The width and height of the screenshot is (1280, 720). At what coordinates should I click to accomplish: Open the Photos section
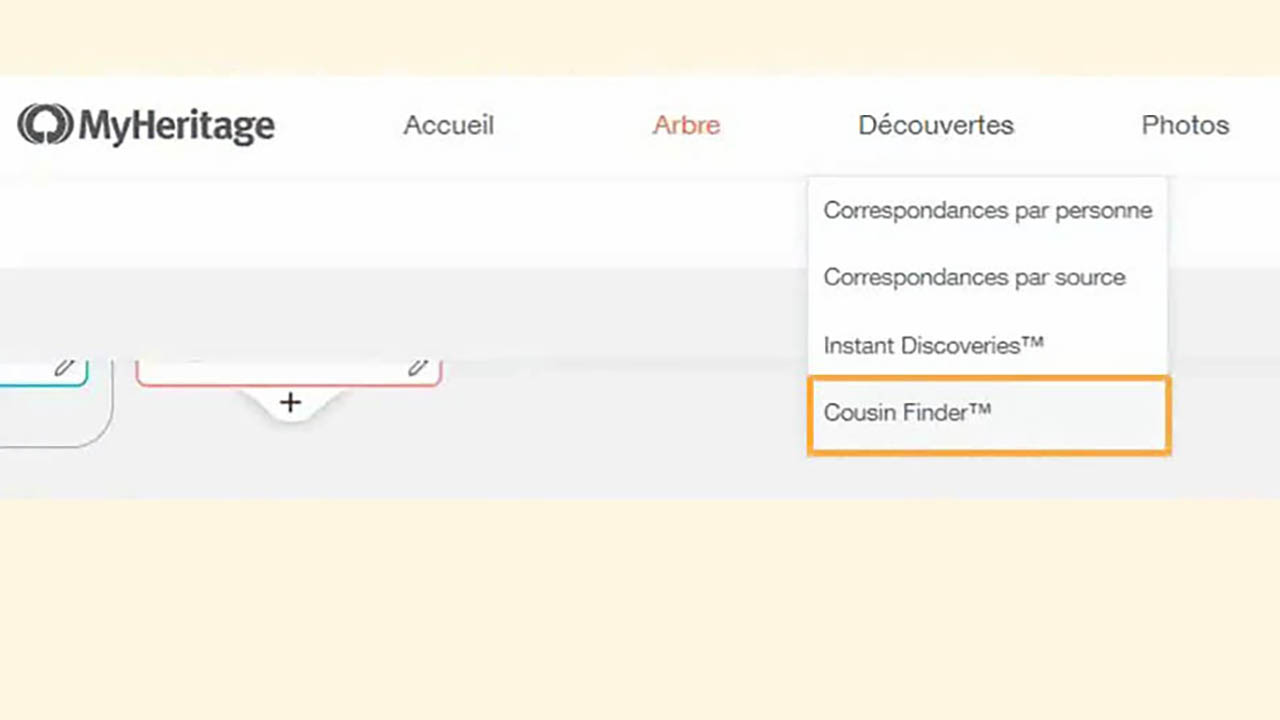coord(1185,125)
